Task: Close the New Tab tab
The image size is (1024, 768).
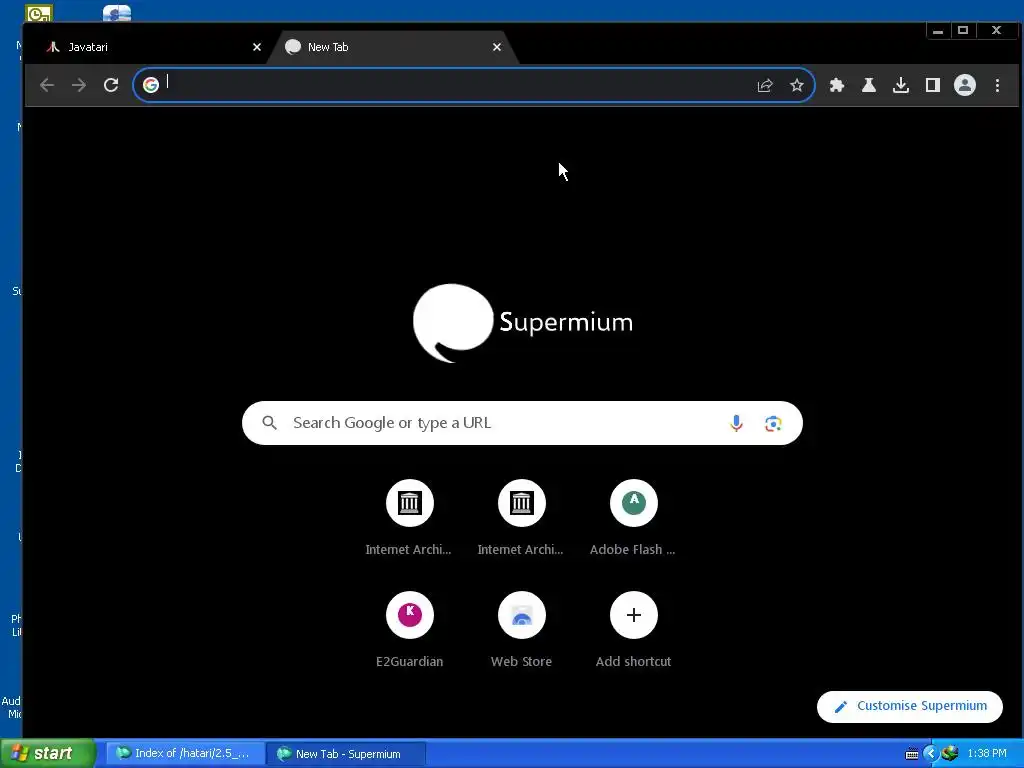Action: 497,47
